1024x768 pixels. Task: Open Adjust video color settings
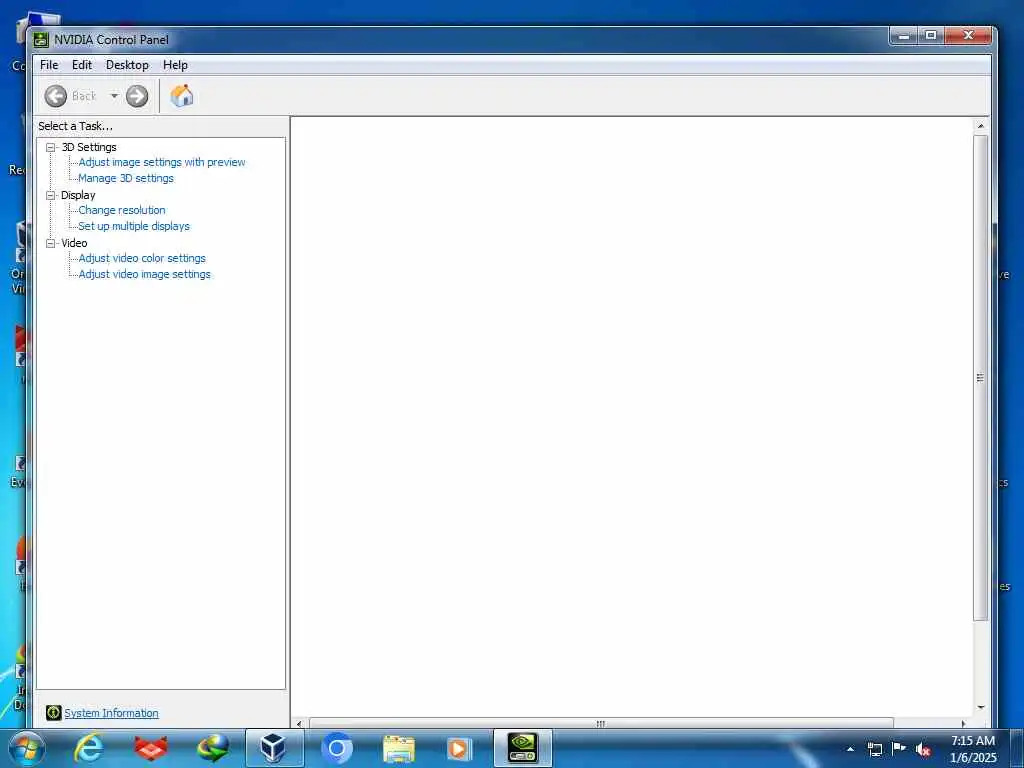point(142,258)
